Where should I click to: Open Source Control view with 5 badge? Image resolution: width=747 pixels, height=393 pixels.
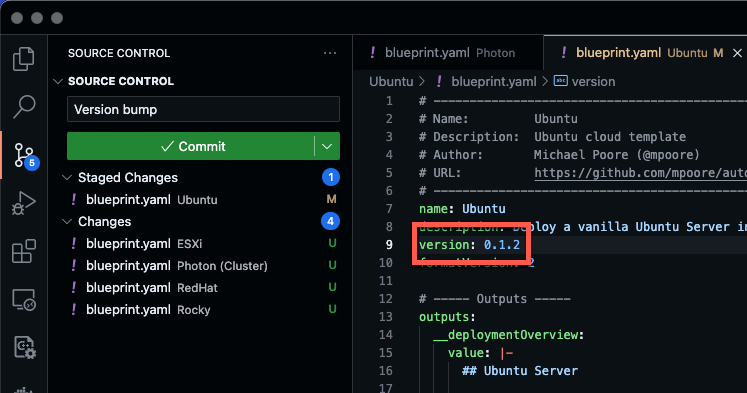point(25,155)
